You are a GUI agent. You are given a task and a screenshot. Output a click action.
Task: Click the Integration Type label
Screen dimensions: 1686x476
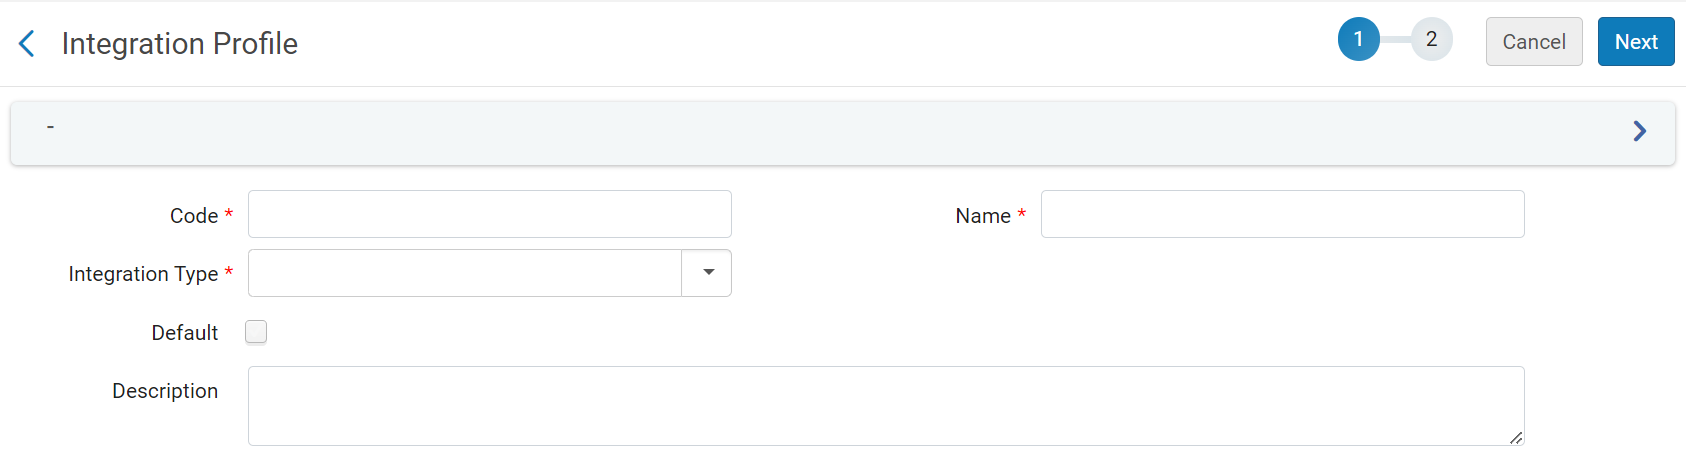pos(143,274)
